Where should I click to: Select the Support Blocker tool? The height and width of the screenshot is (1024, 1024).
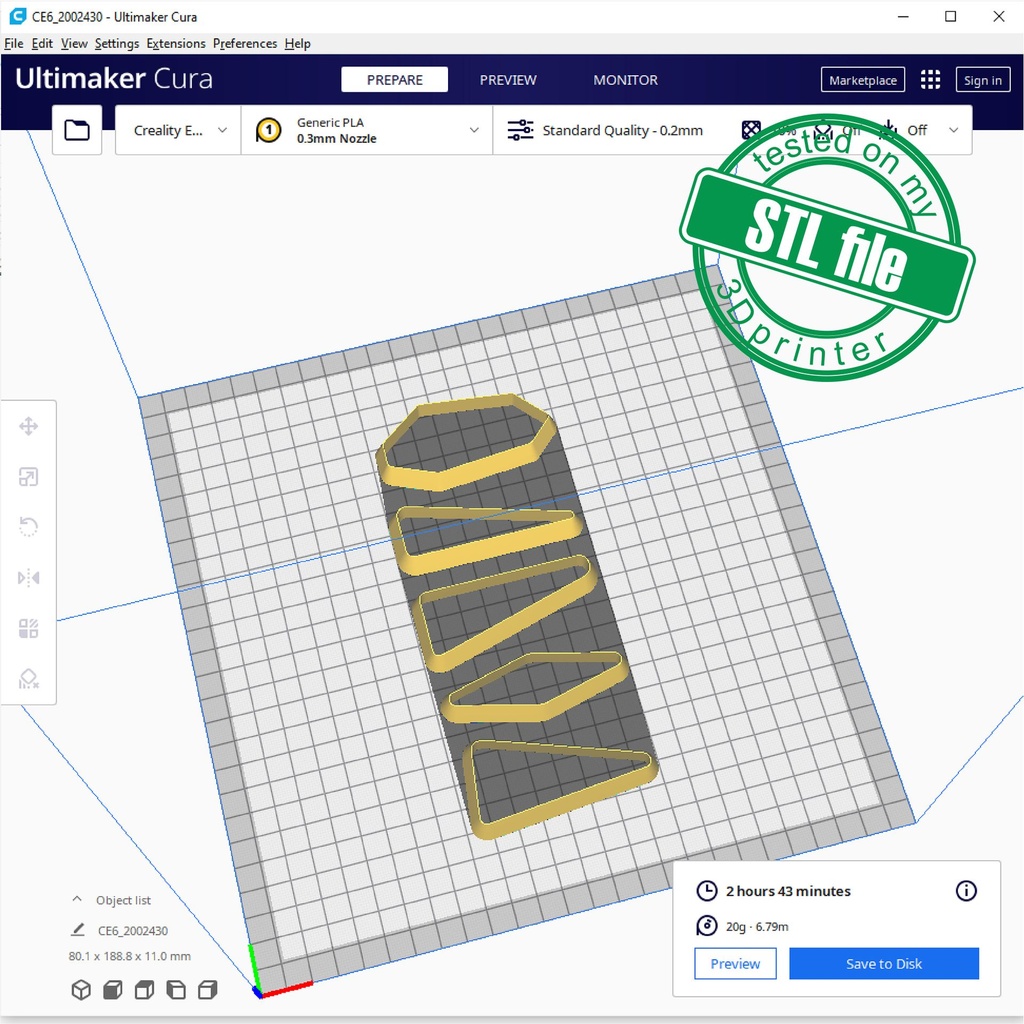(x=28, y=680)
